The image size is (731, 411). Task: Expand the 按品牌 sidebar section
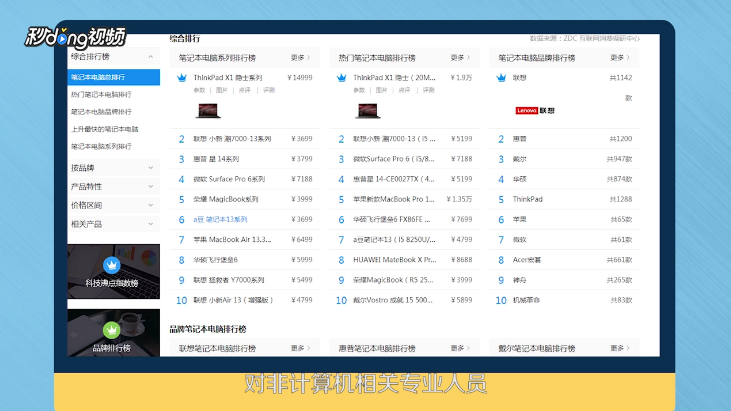151,168
